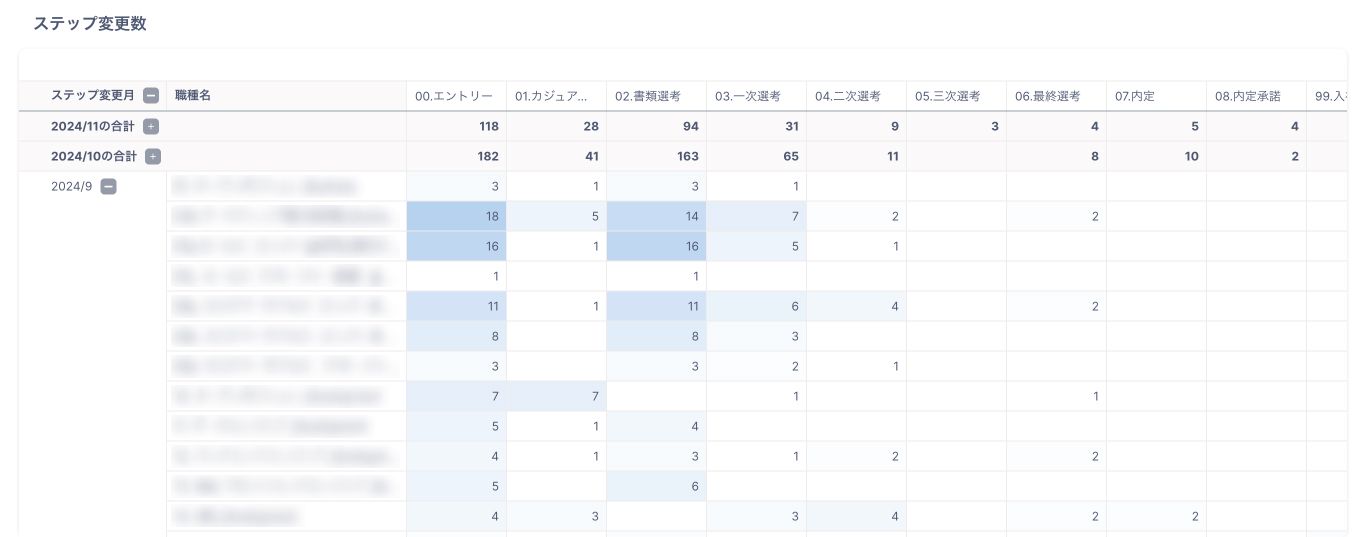This screenshot has height=537, width=1365.
Task: Click the 118 entry total for 2024/11
Action: tap(488, 127)
